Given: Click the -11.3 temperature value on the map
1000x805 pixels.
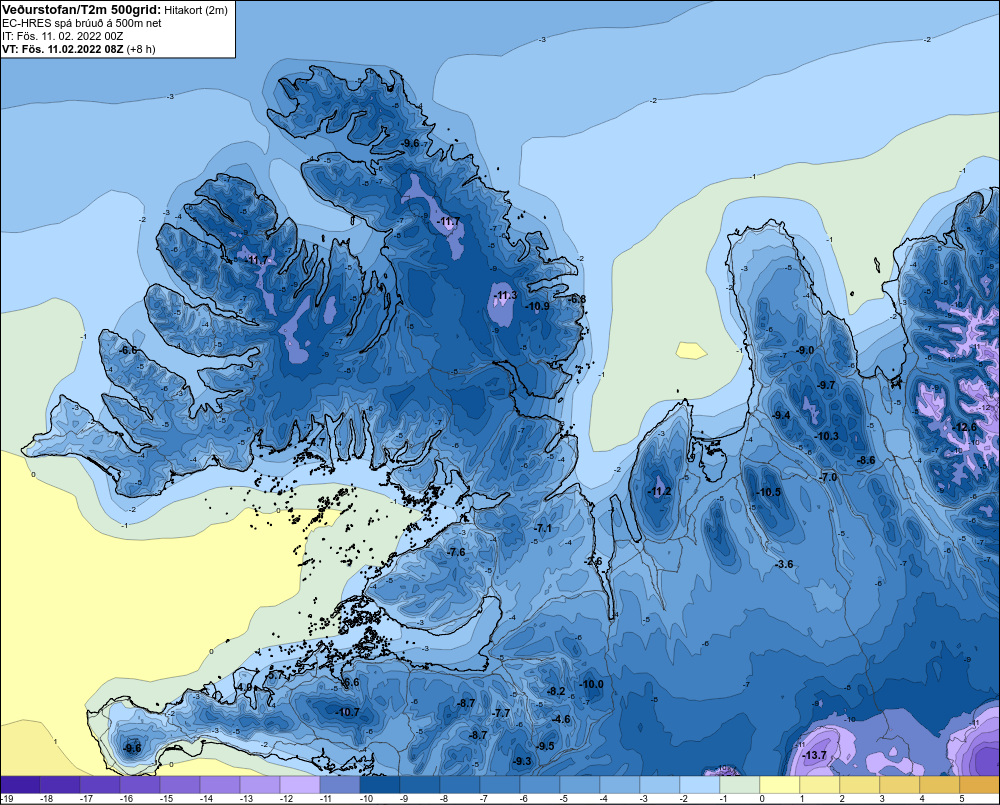Looking at the screenshot, I should (x=506, y=295).
